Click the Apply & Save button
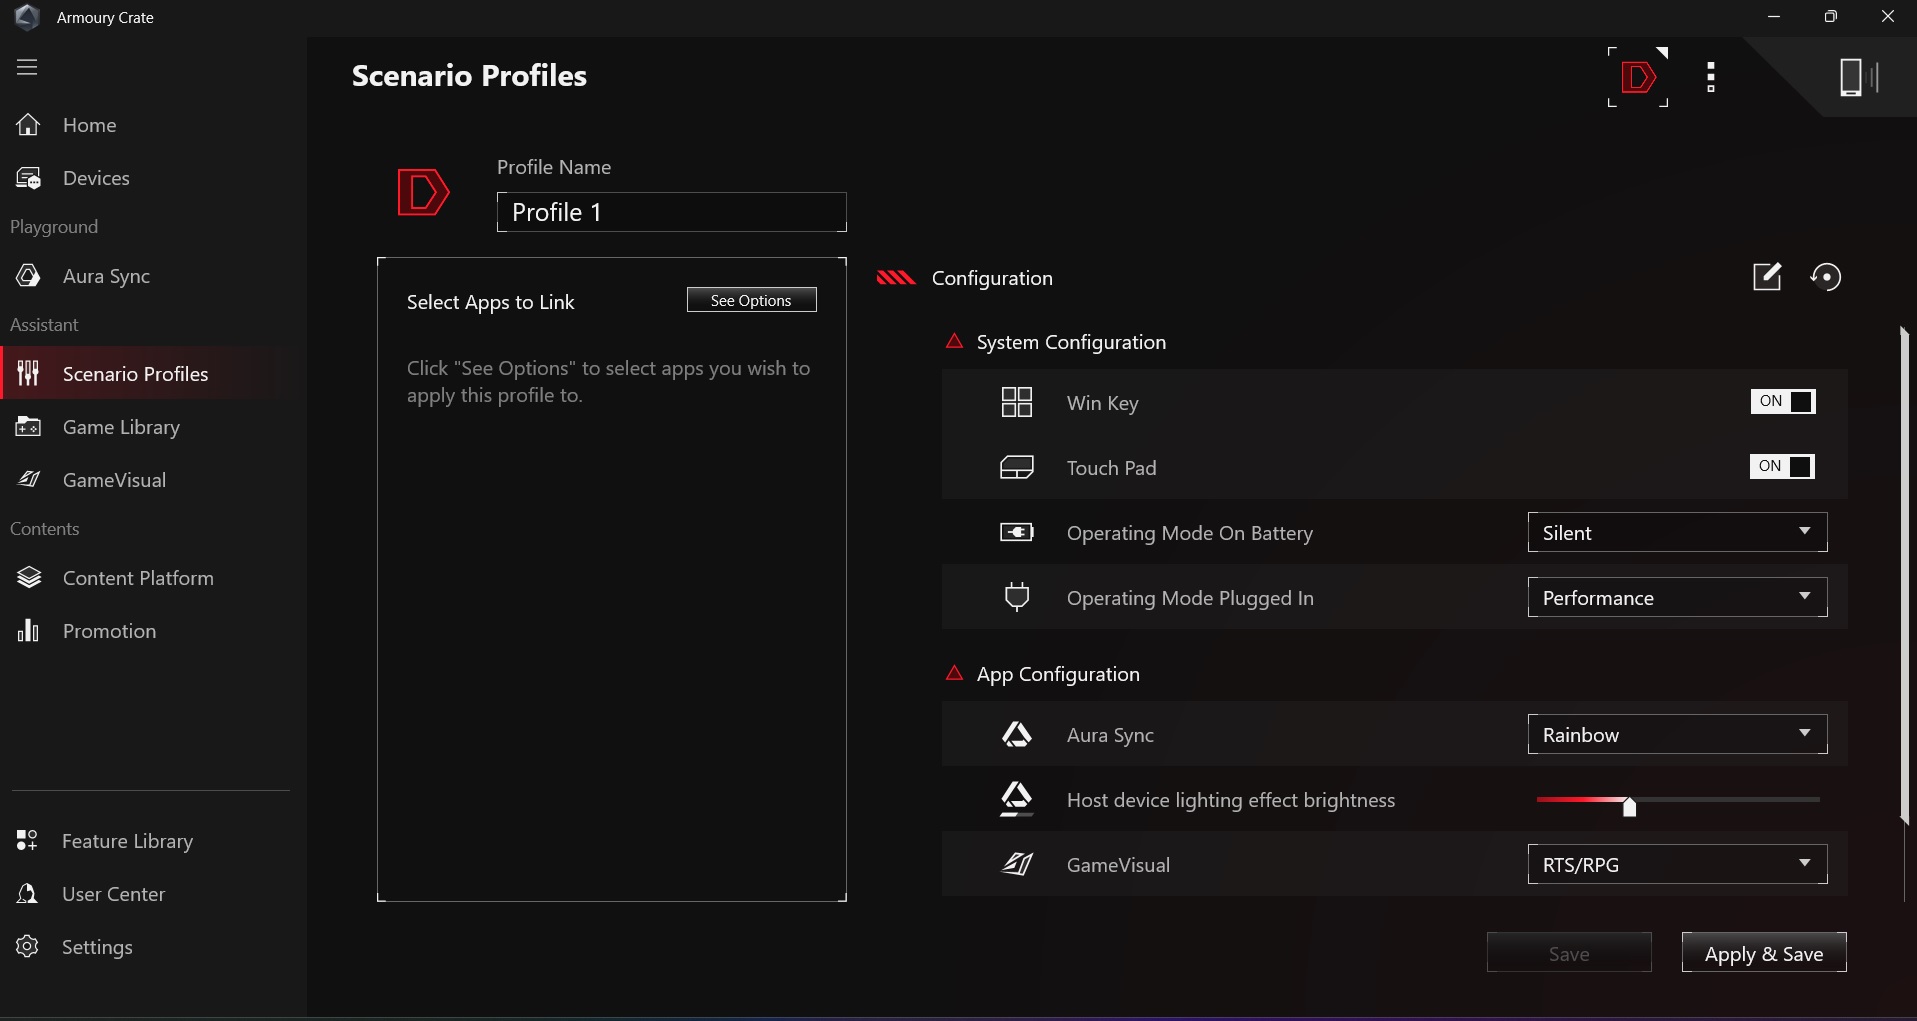 pos(1763,953)
